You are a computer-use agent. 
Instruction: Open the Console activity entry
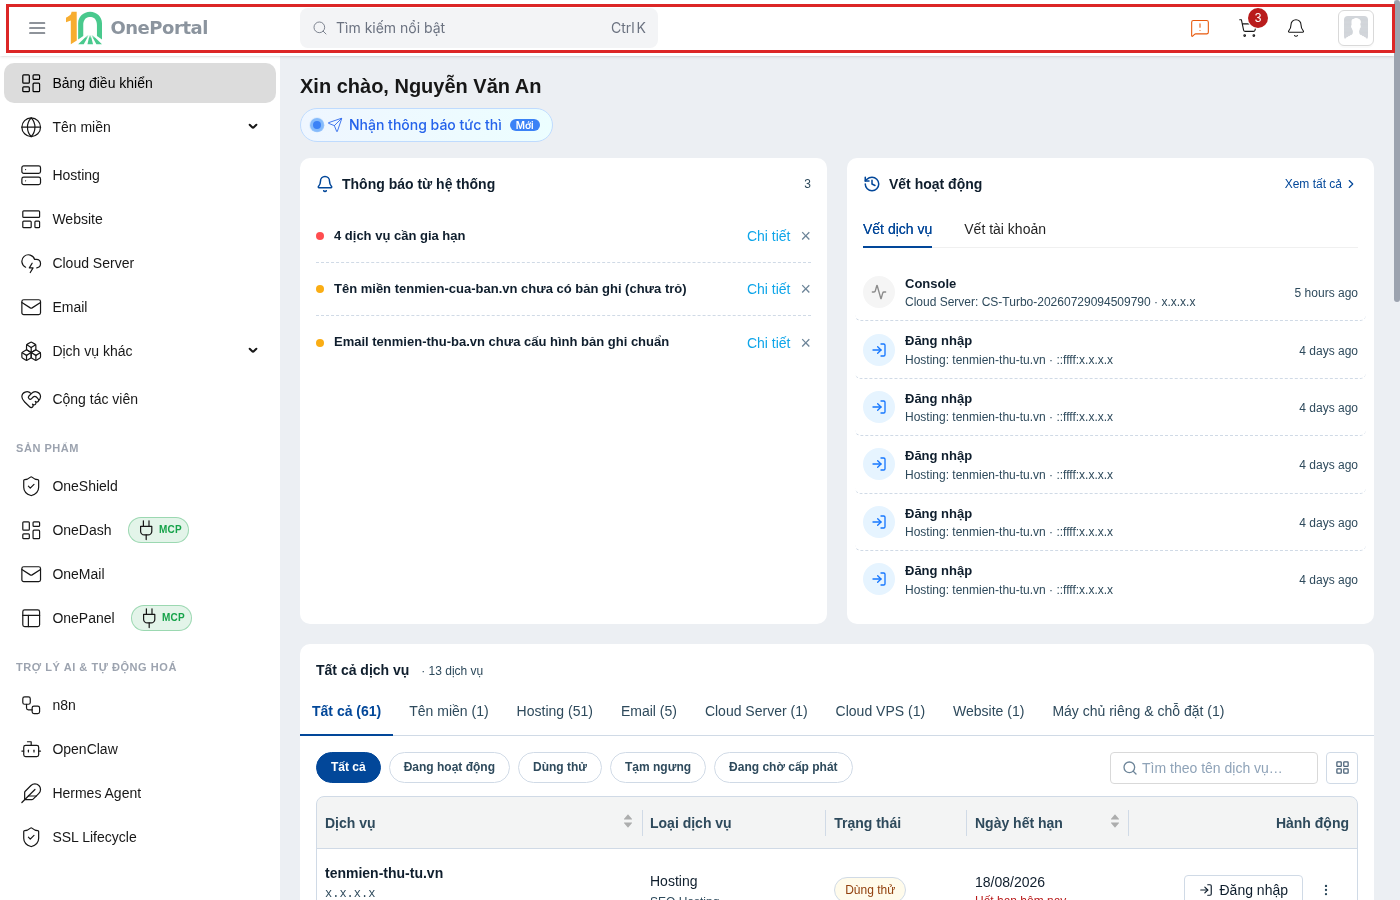click(x=1110, y=292)
